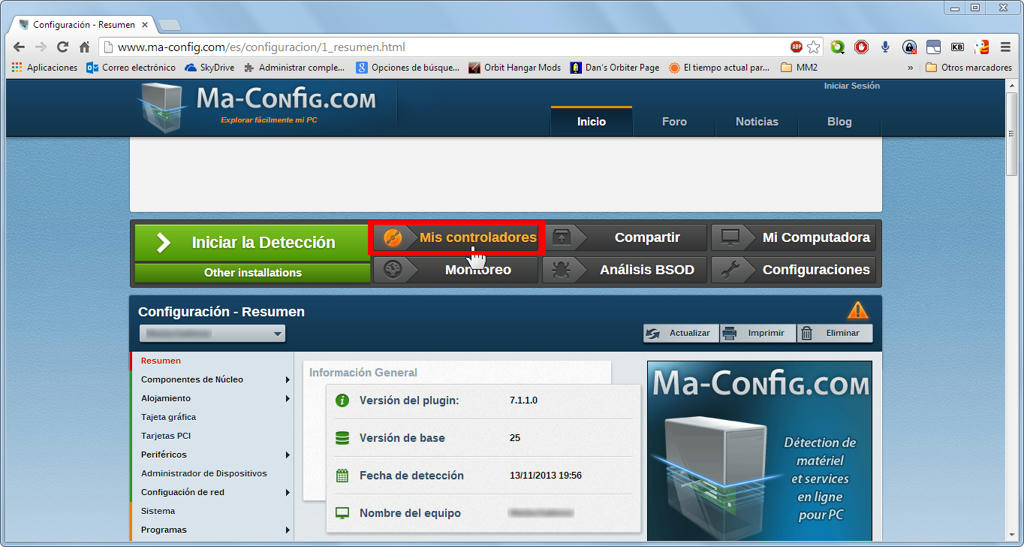The image size is (1024, 547).
Task: Open Otros marcadores bookmarks folder
Action: click(x=968, y=67)
